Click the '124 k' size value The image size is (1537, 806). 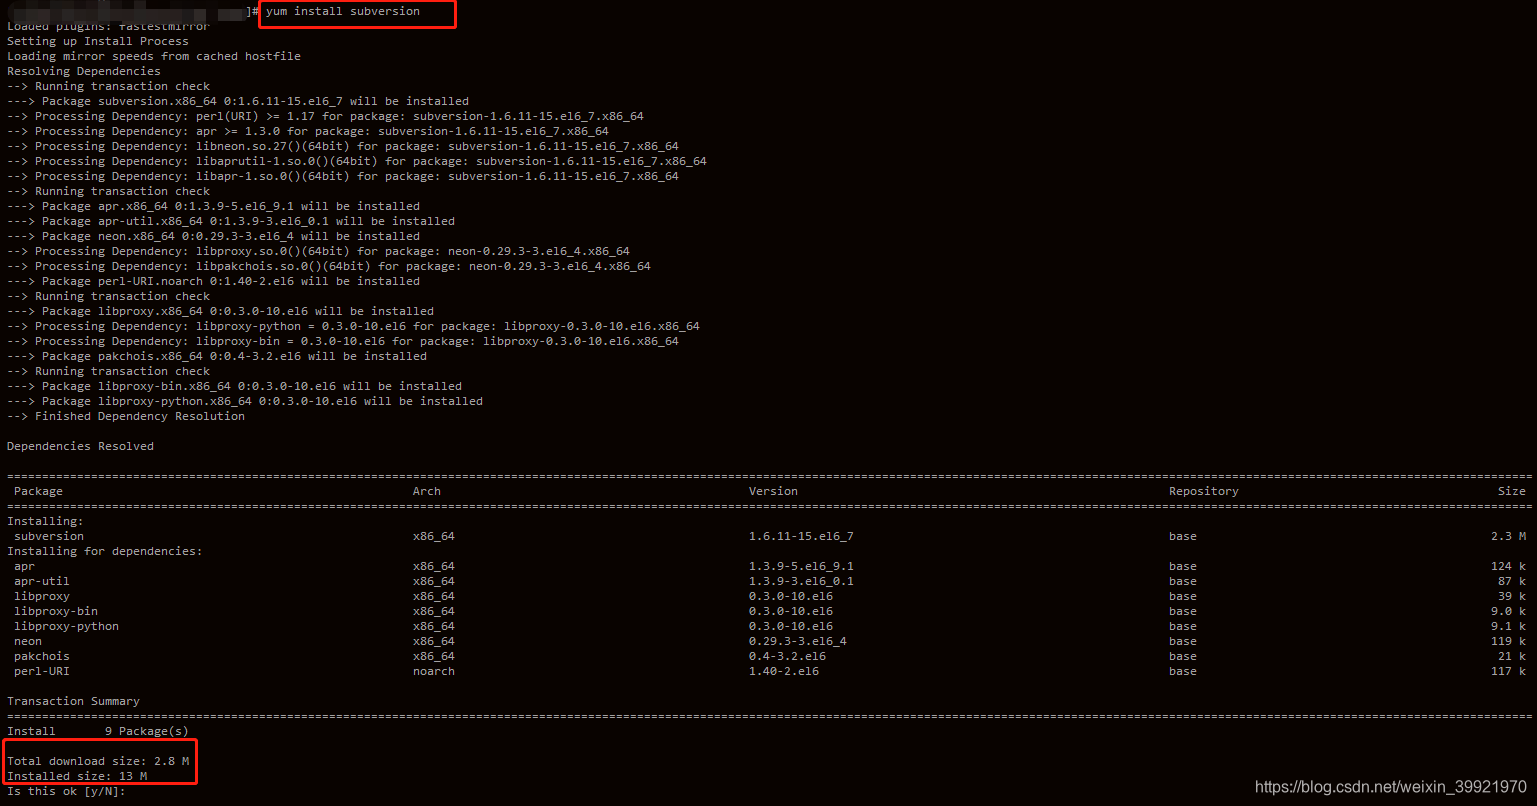tap(1508, 566)
